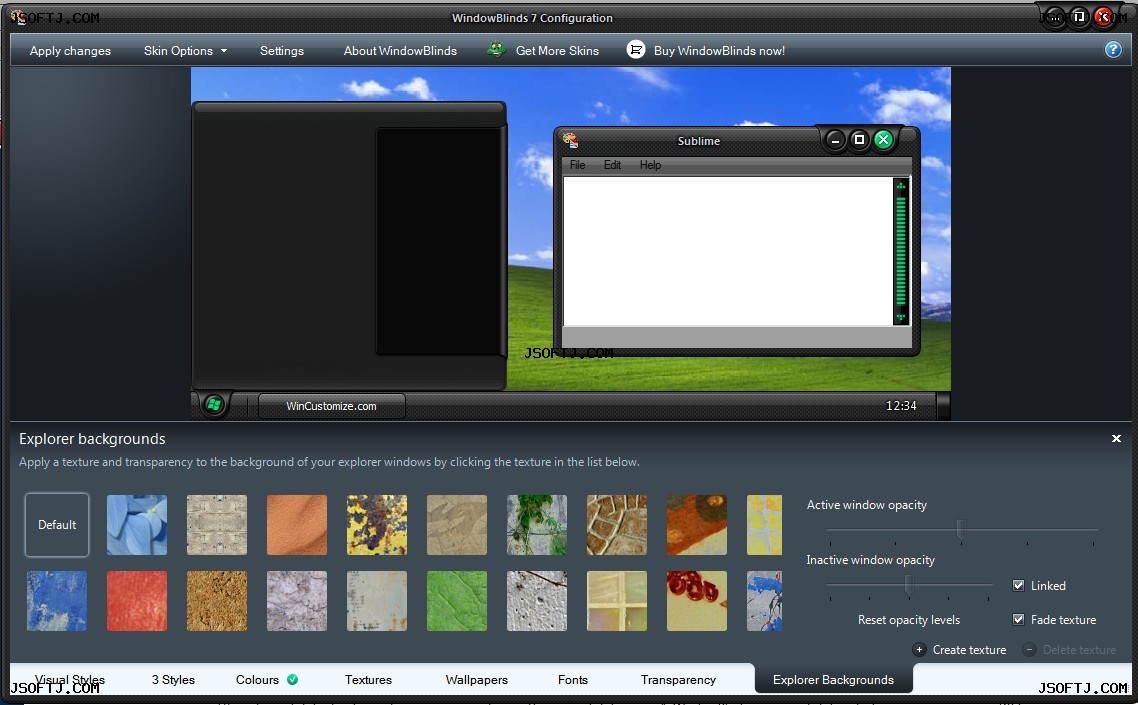
Task: Choose the orange sand texture
Action: (x=297, y=525)
